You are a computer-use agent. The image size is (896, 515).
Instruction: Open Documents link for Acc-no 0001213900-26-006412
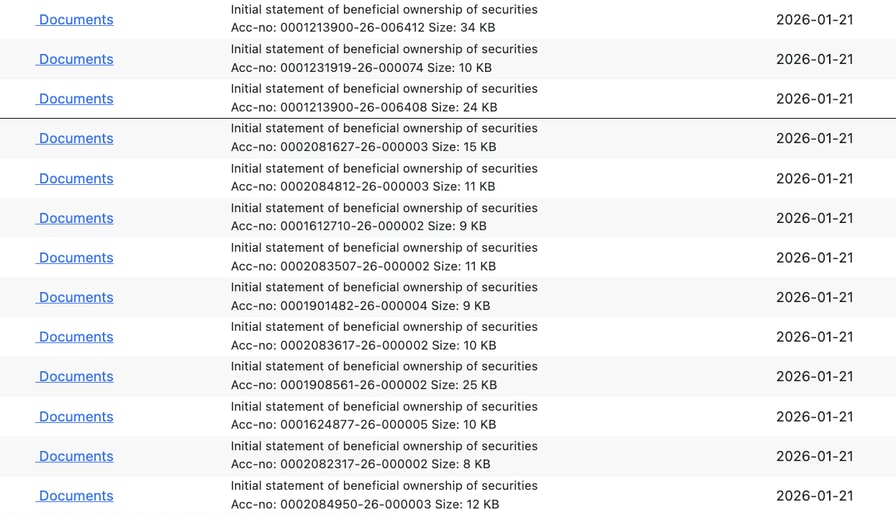(76, 20)
